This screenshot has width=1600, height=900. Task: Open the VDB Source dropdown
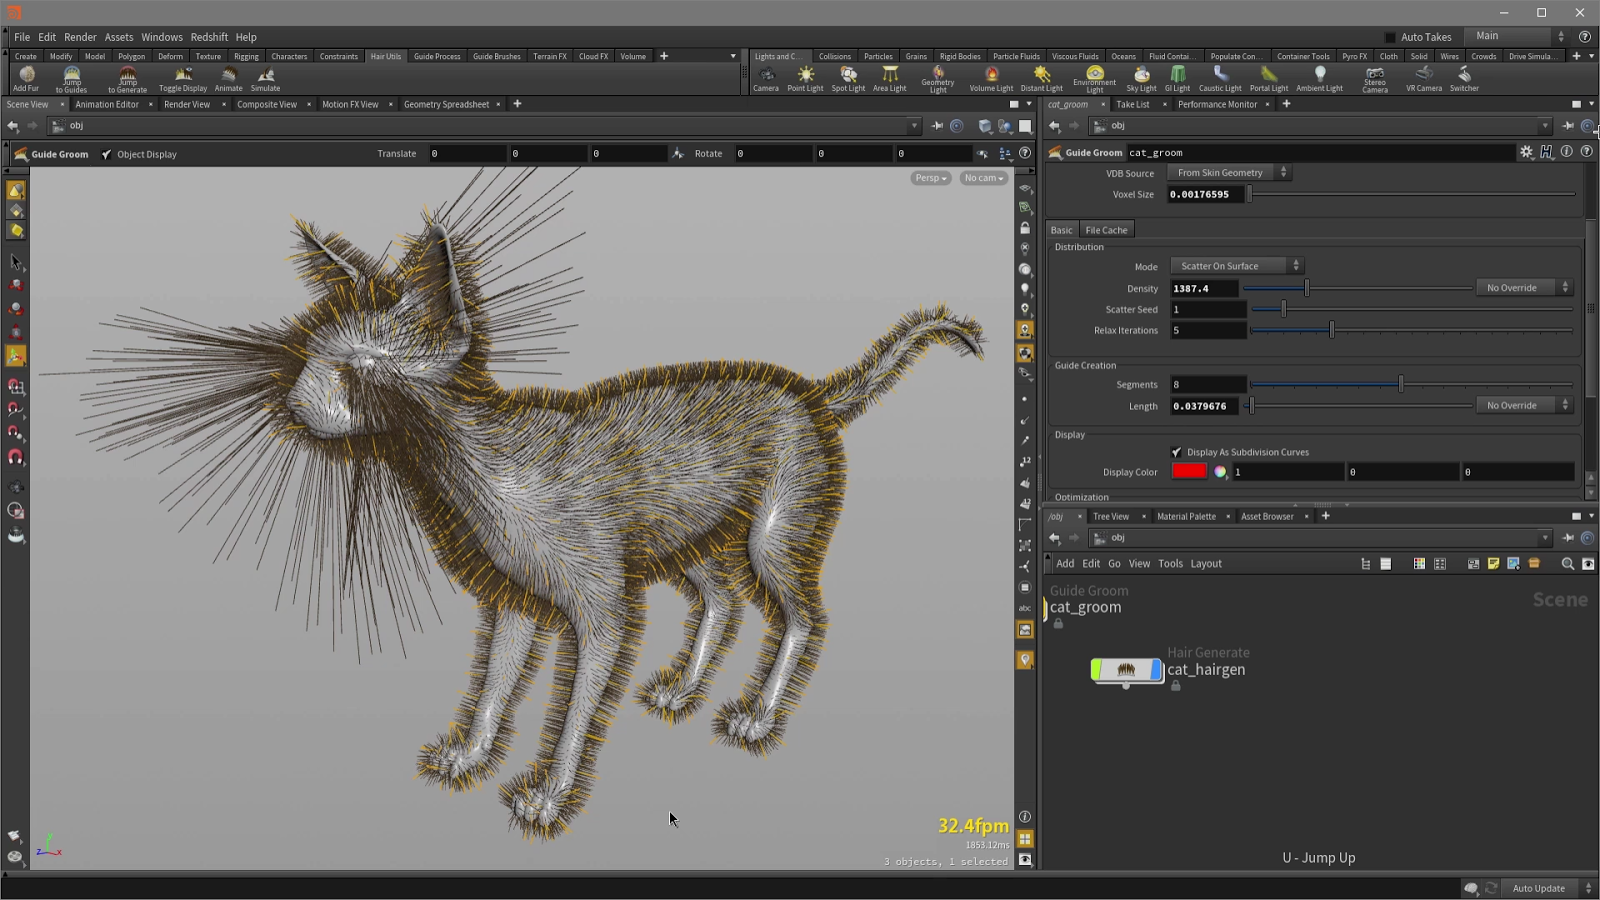(1228, 172)
